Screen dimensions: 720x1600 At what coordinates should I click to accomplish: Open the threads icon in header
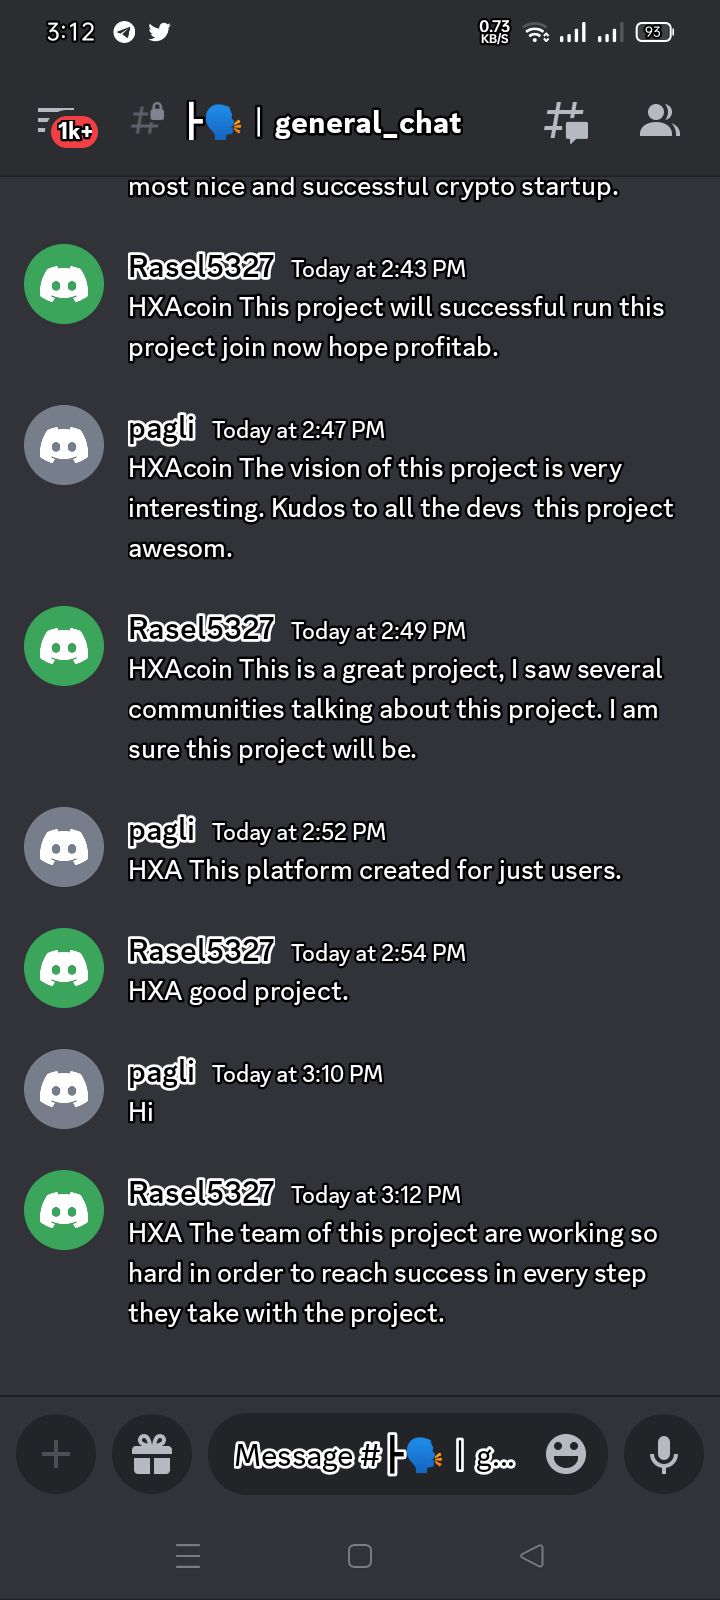point(566,122)
